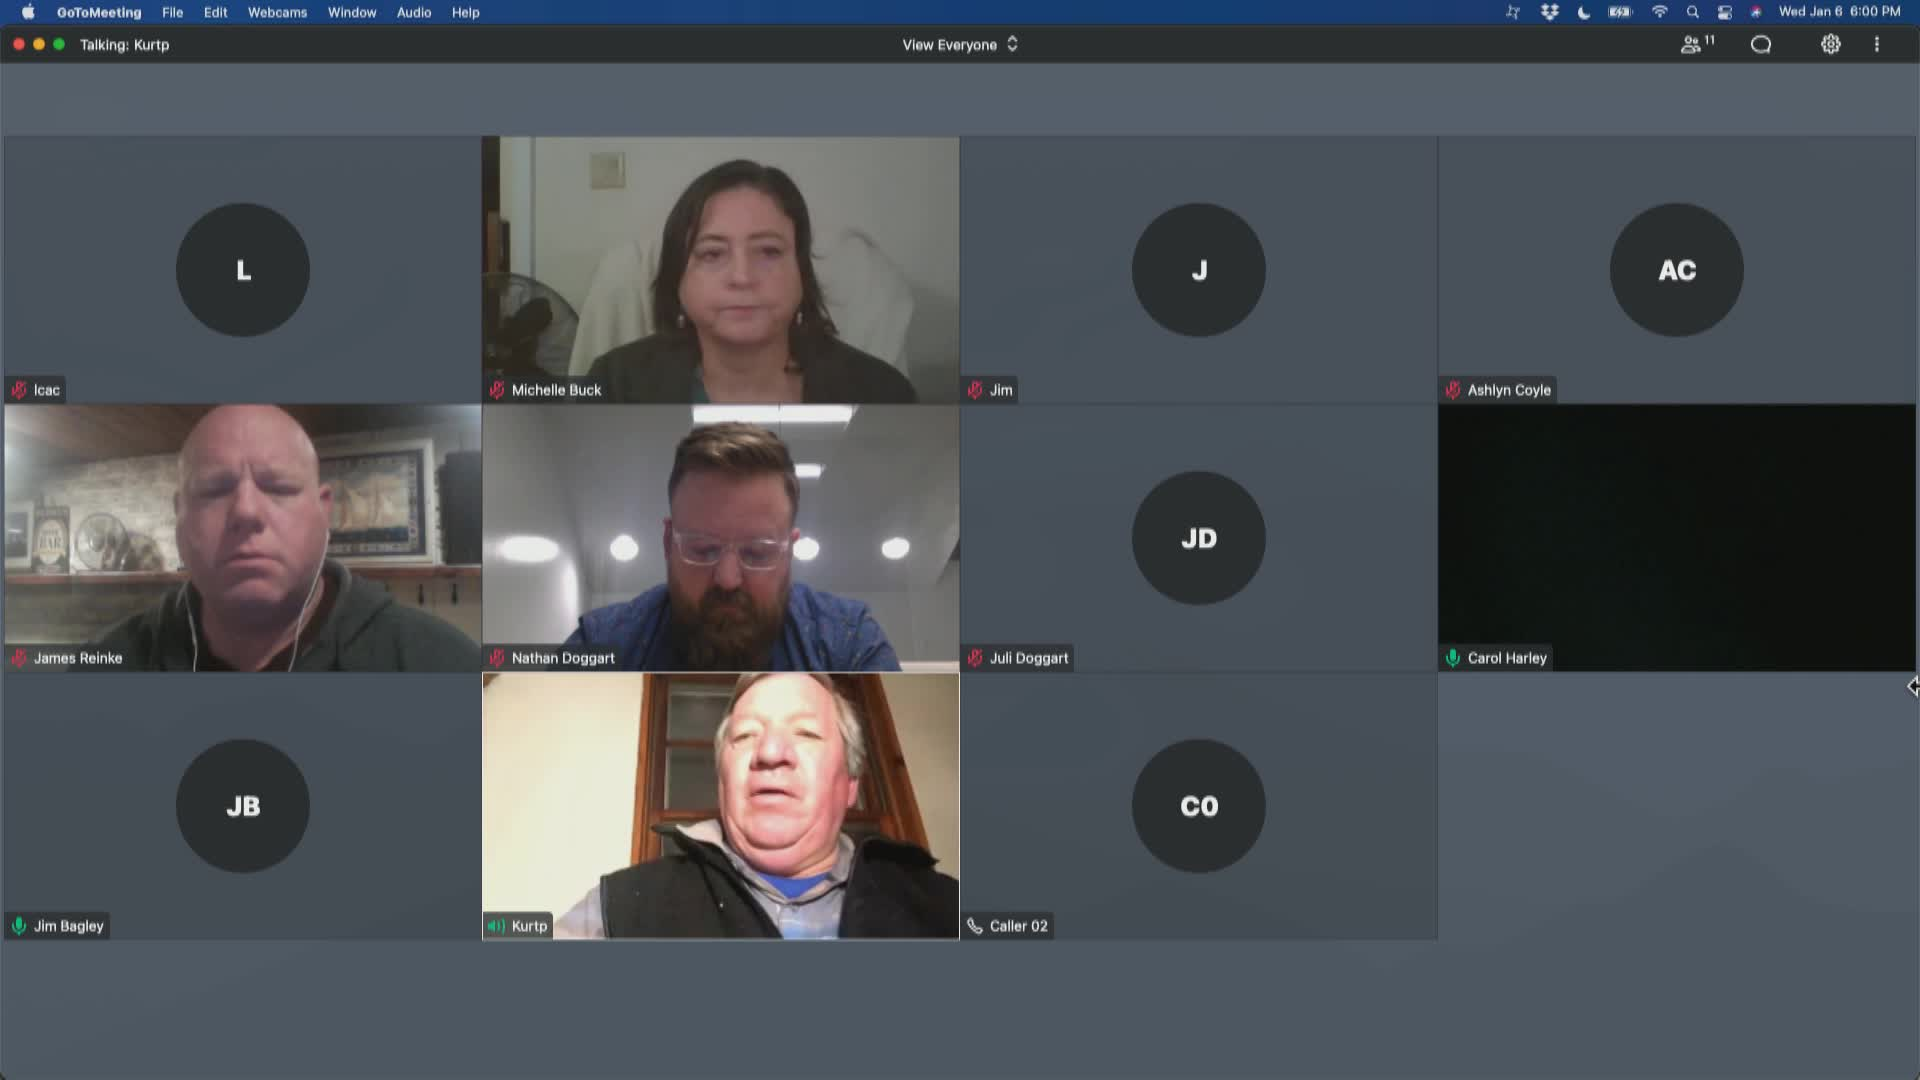
Task: Open the GoToMeeting app menu
Action: click(x=99, y=12)
